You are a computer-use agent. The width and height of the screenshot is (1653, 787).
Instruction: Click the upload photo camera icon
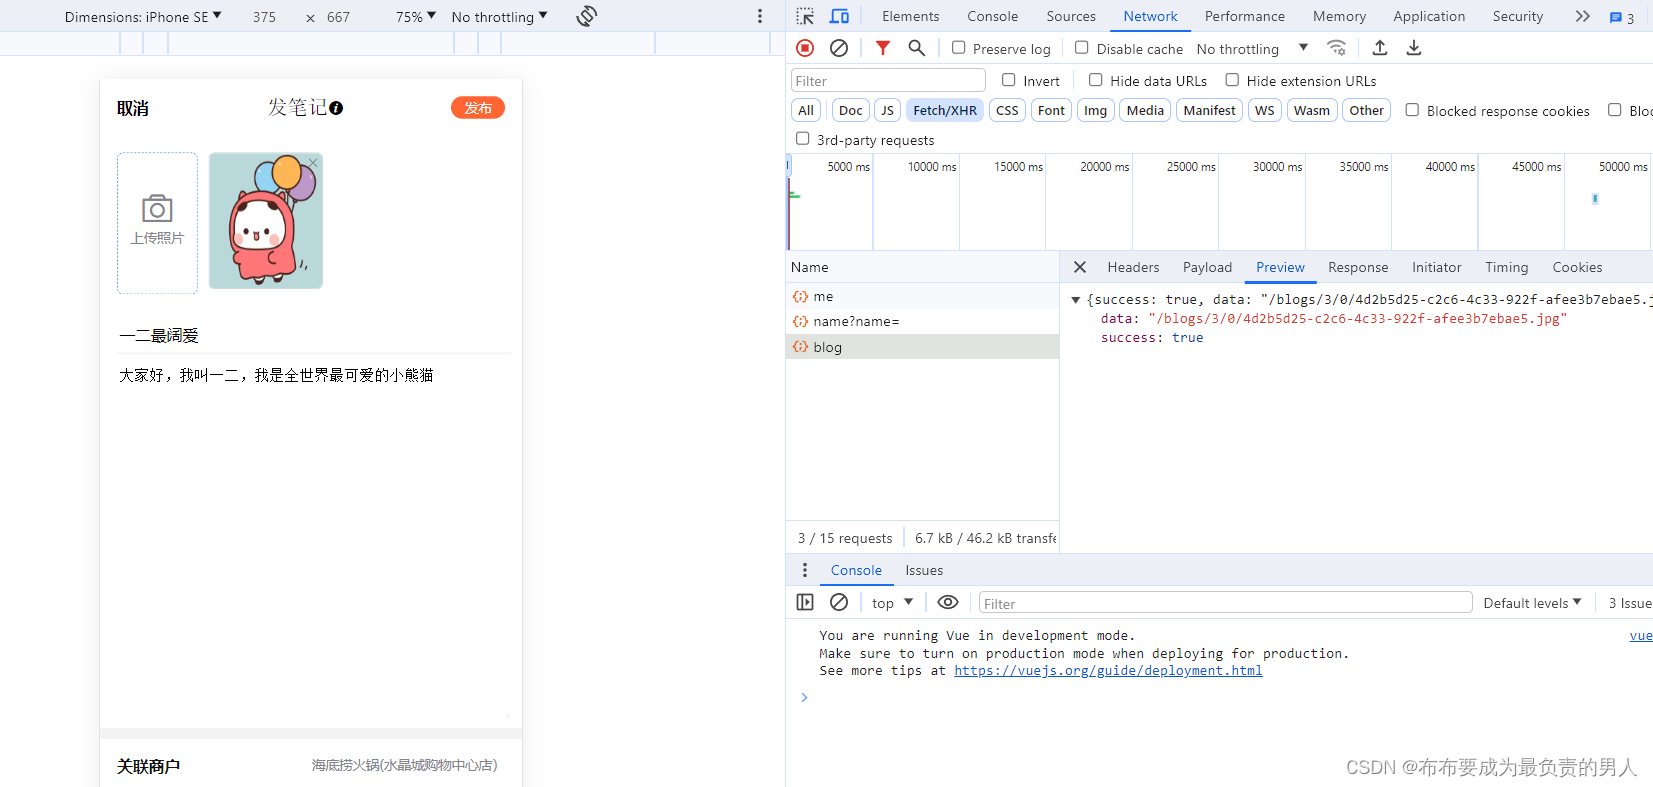[157, 209]
